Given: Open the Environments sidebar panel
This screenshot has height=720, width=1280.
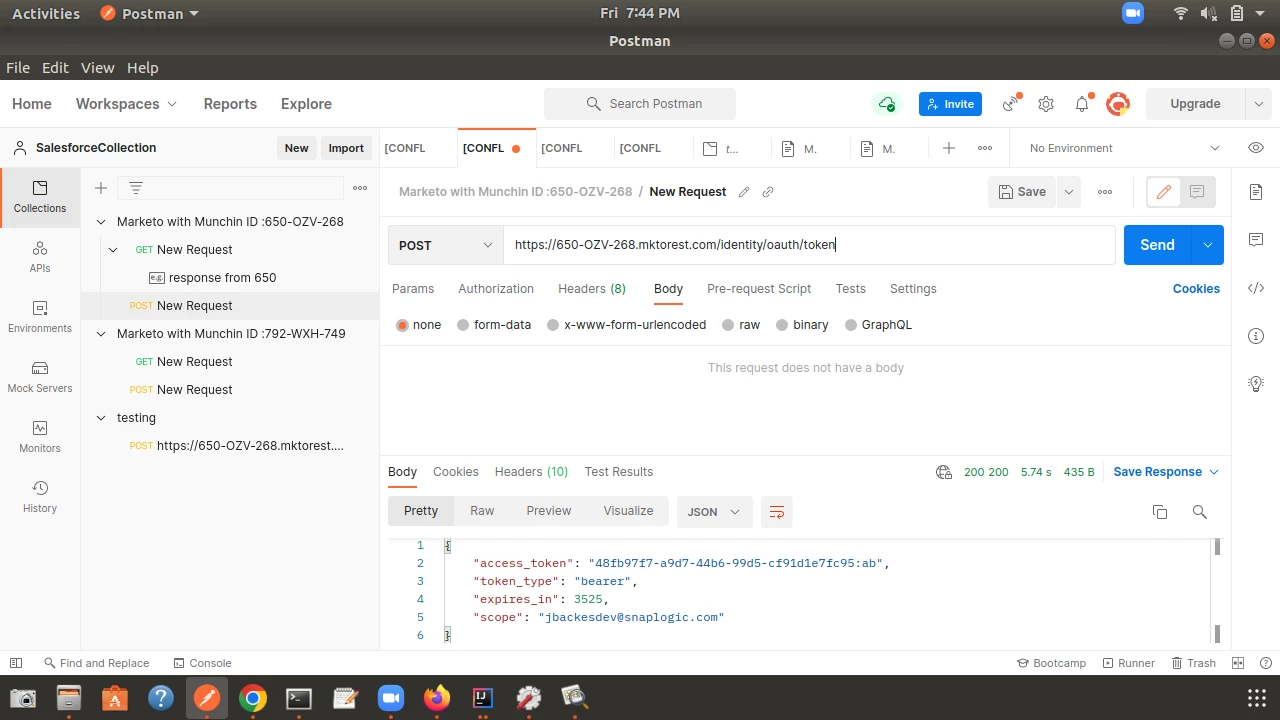Looking at the screenshot, I should (40, 317).
